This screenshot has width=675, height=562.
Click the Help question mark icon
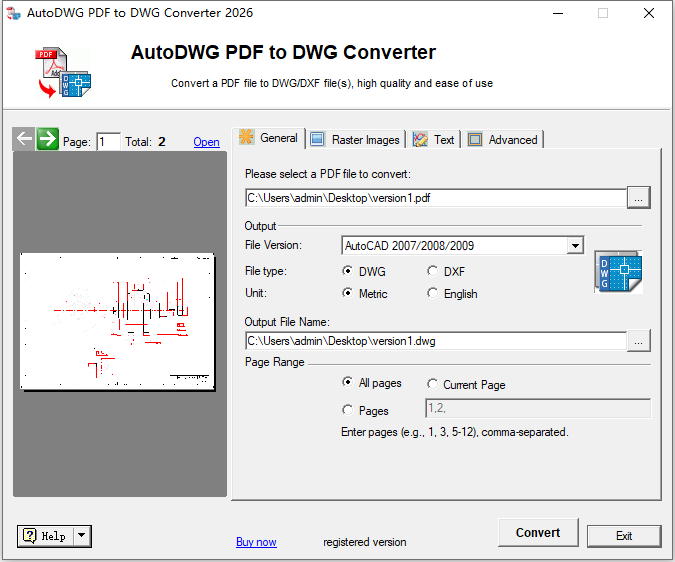click(x=29, y=536)
